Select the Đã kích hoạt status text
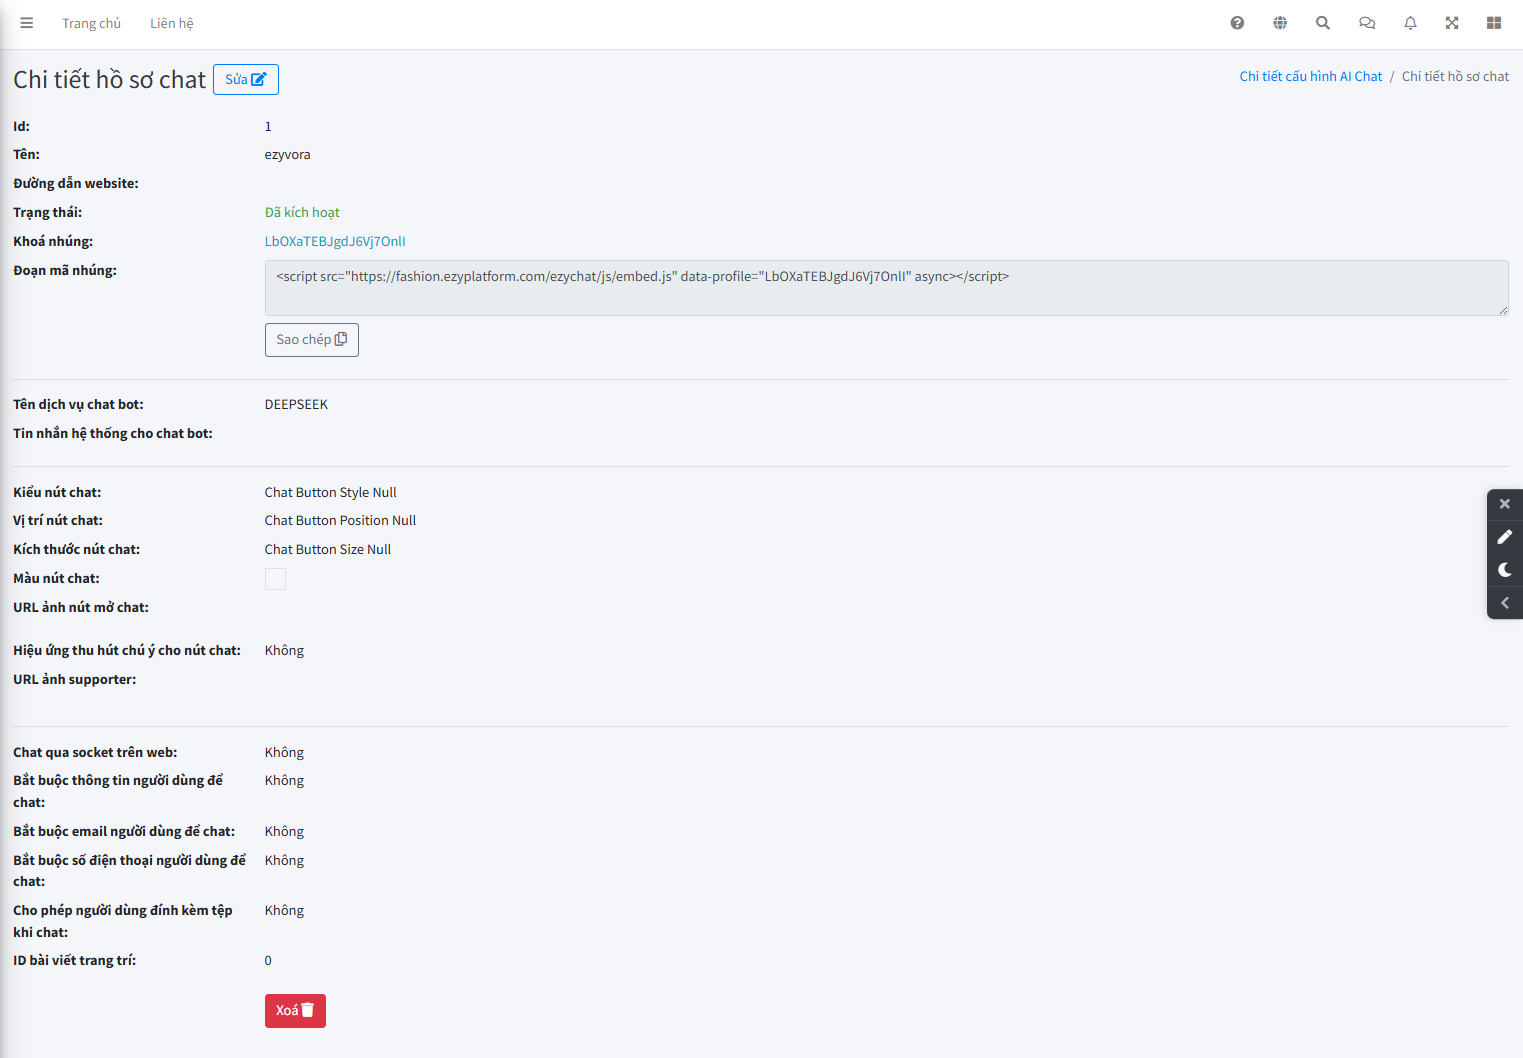Screen dimensions: 1523x1058 pyautogui.click(x=302, y=212)
